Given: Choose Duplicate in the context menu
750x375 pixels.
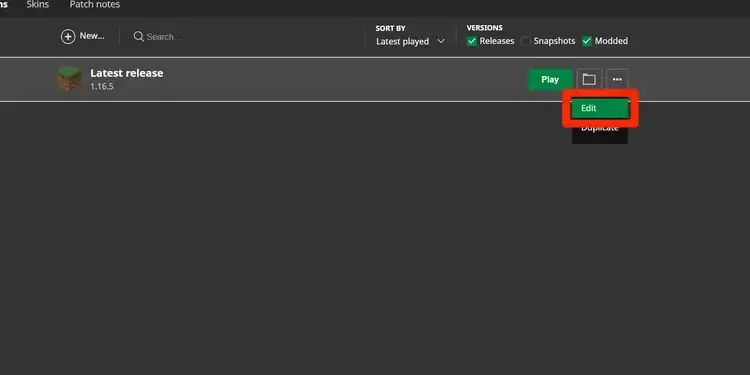Looking at the screenshot, I should pos(599,129).
